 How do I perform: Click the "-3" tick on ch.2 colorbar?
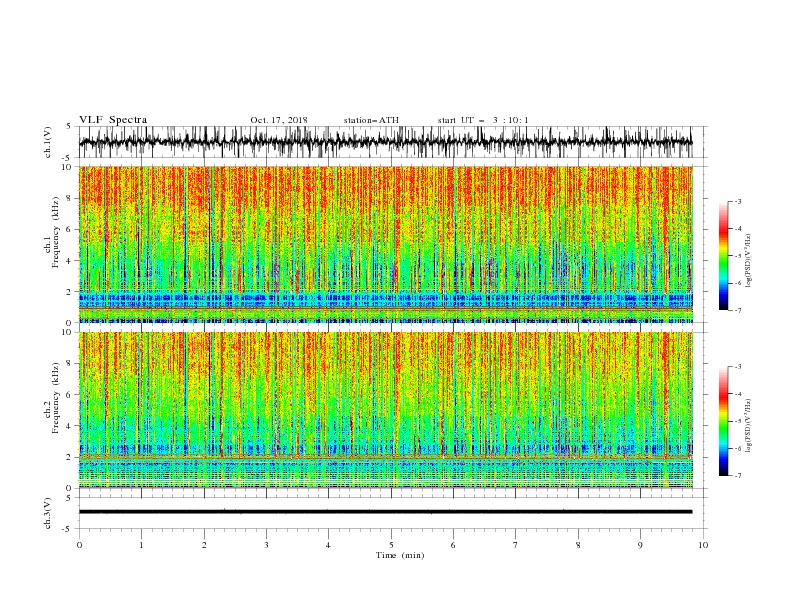click(737, 367)
